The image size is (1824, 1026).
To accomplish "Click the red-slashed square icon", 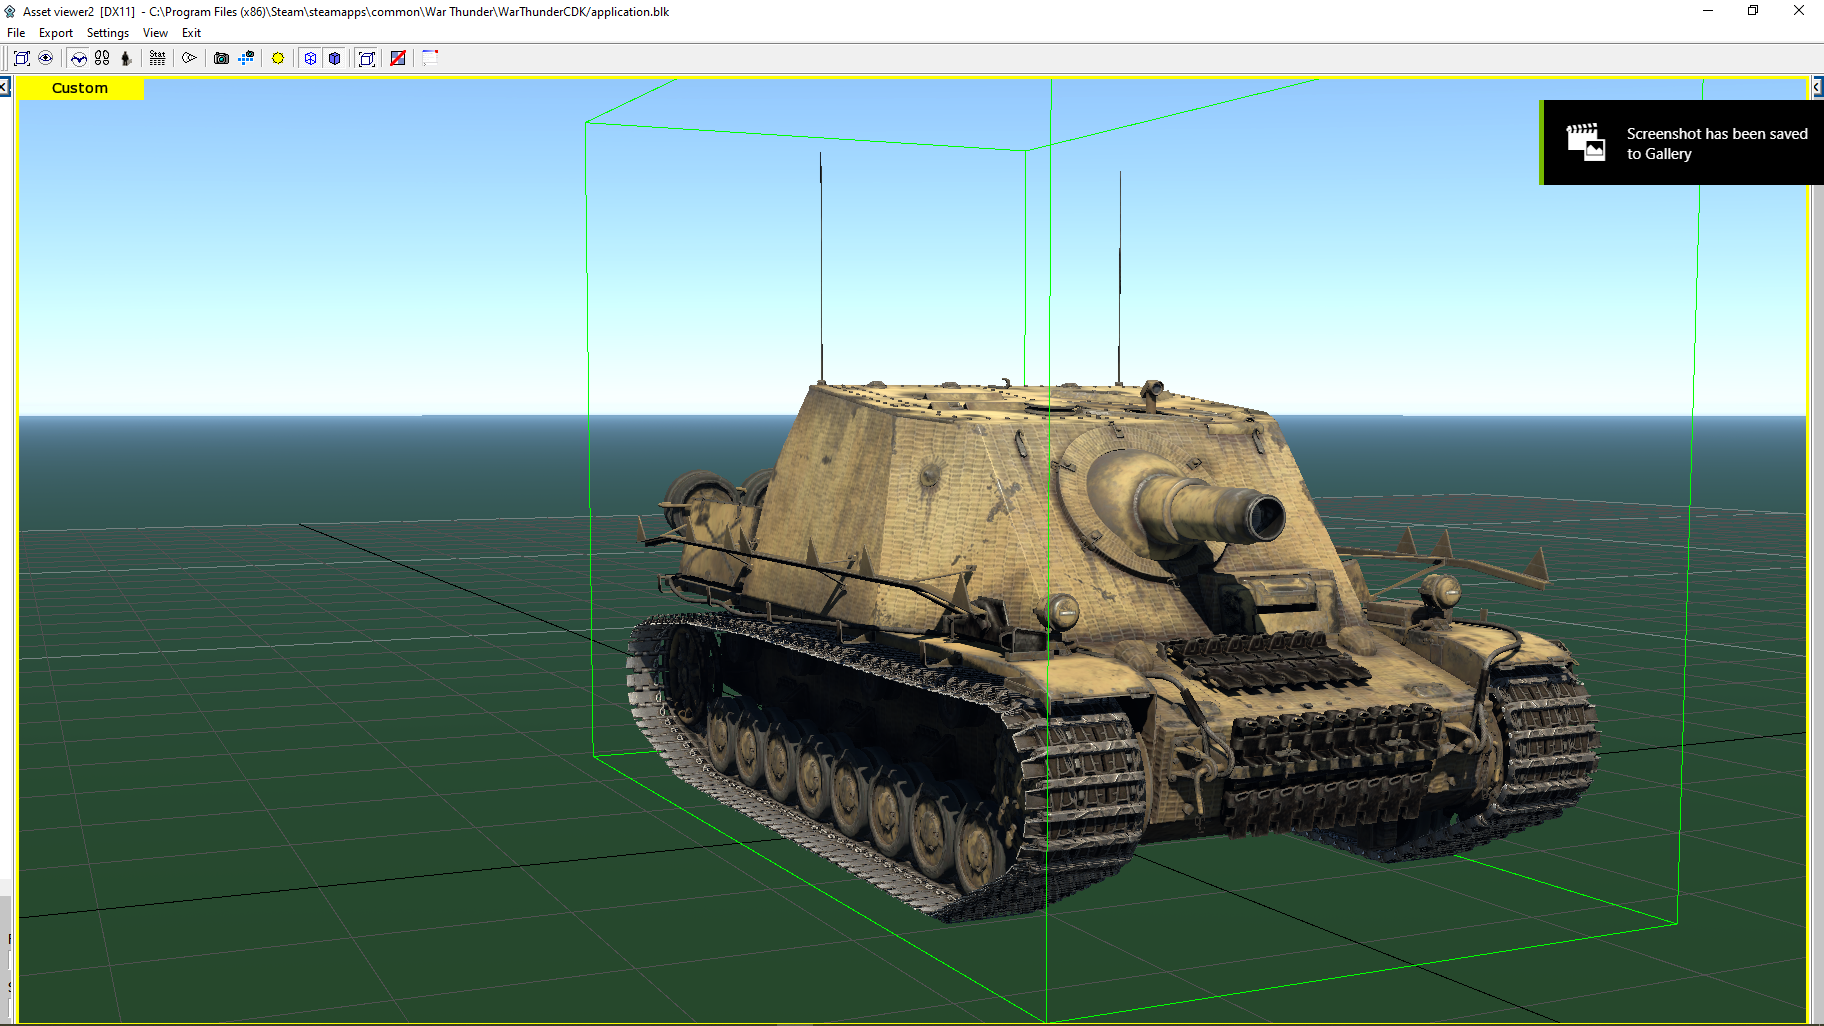I will click(x=398, y=58).
